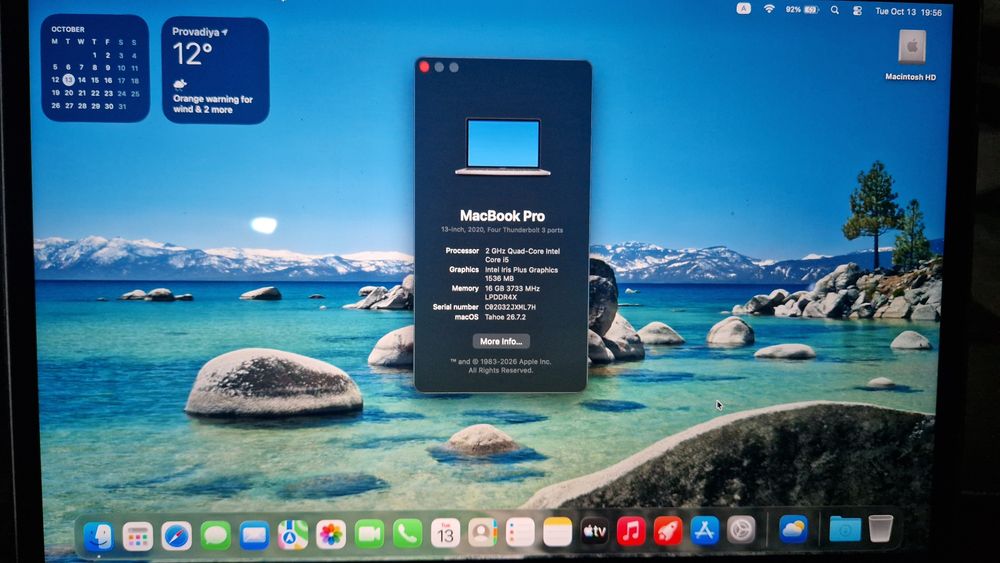
Task: Click the macOS version Tahoe 26.7.2
Action: point(505,317)
